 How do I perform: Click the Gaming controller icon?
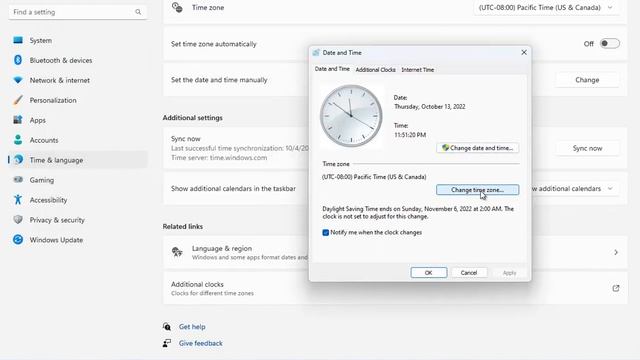pyautogui.click(x=18, y=180)
